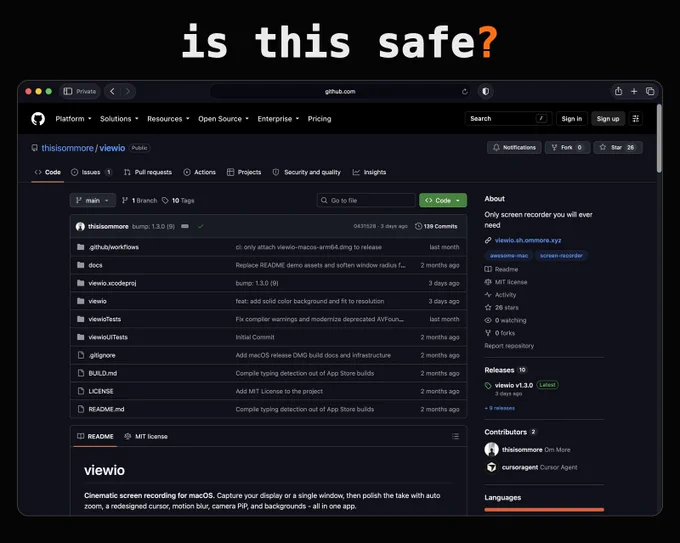Focus the GitHub Search field
Screen dimensions: 680x543
point(508,119)
